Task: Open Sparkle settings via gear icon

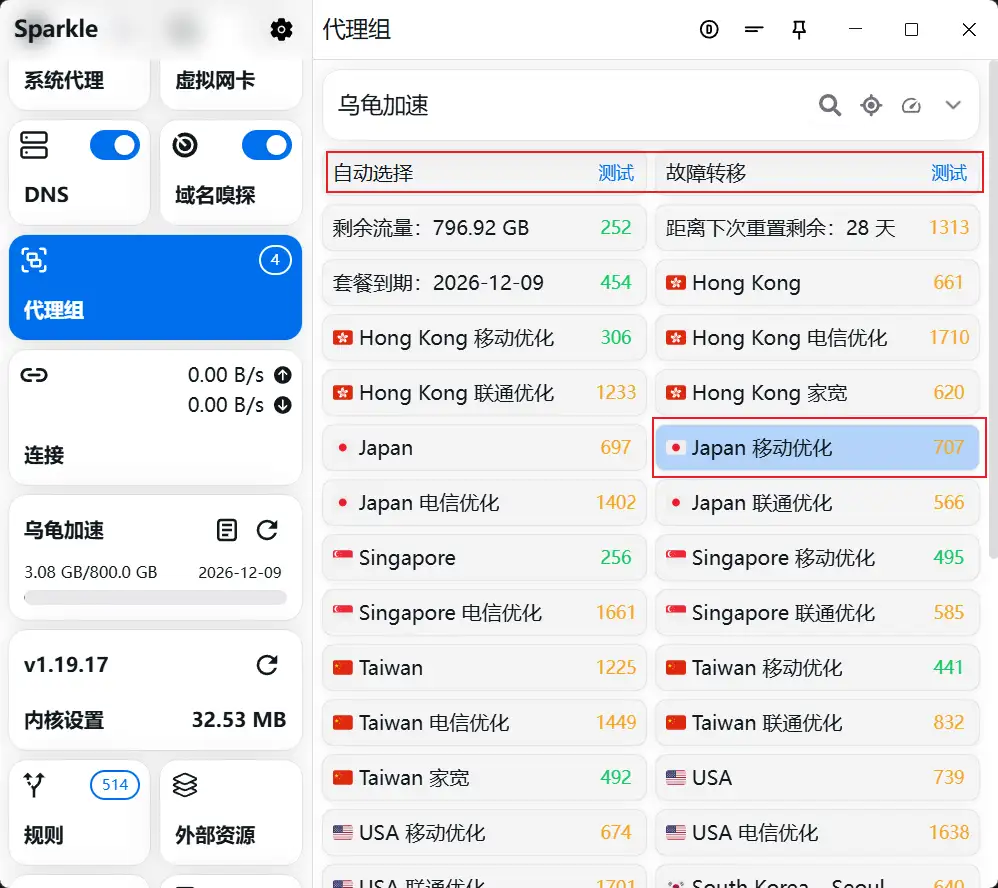Action: tap(282, 30)
